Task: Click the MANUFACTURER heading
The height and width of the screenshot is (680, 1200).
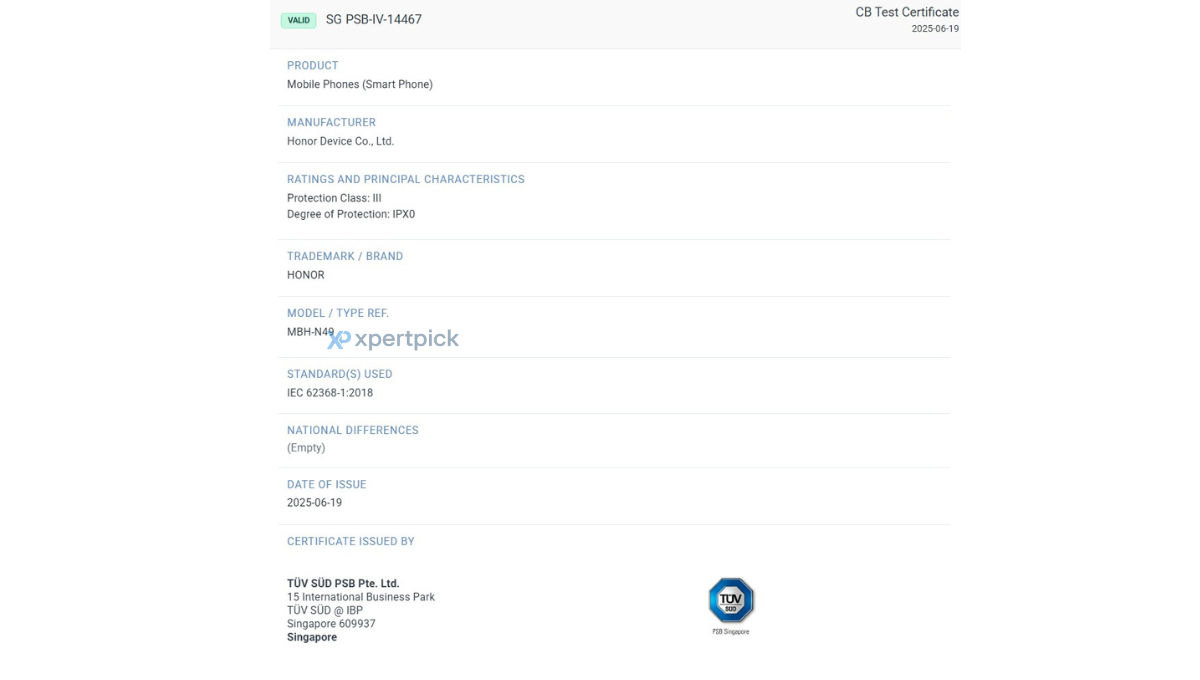Action: [x=331, y=123]
